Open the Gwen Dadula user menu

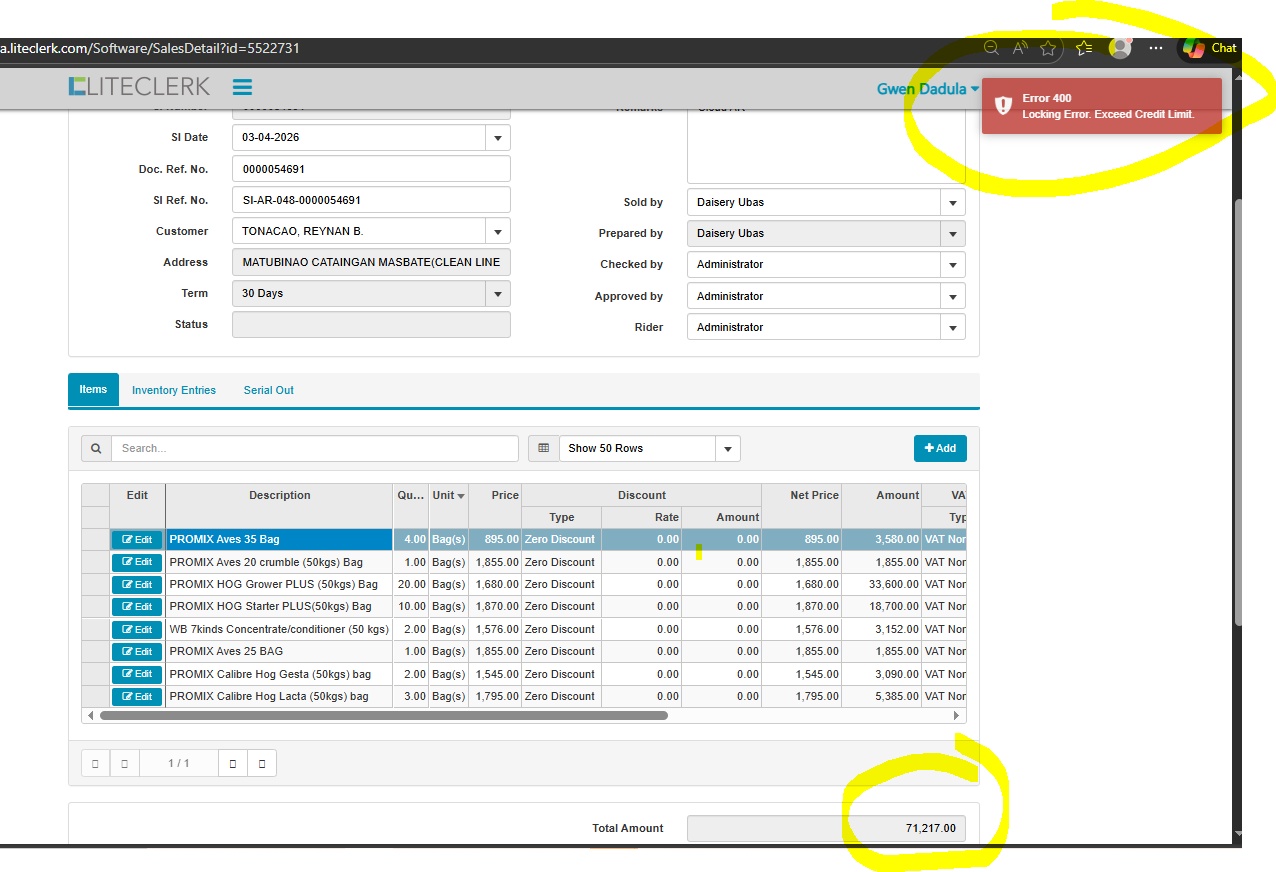point(927,89)
